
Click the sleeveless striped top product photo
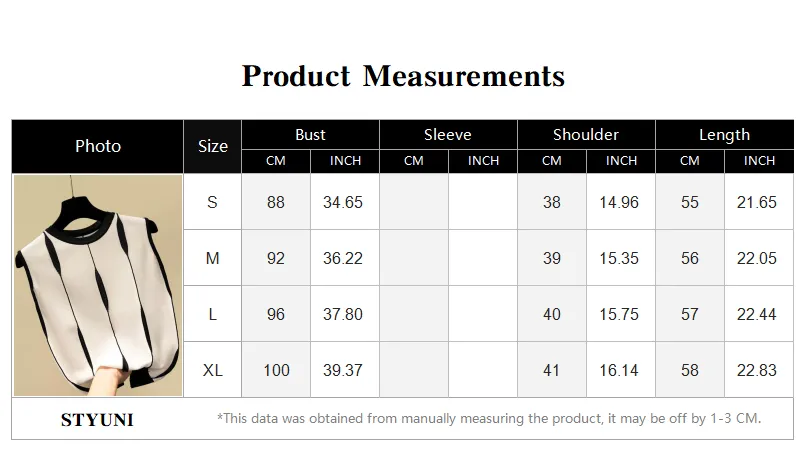pos(98,285)
